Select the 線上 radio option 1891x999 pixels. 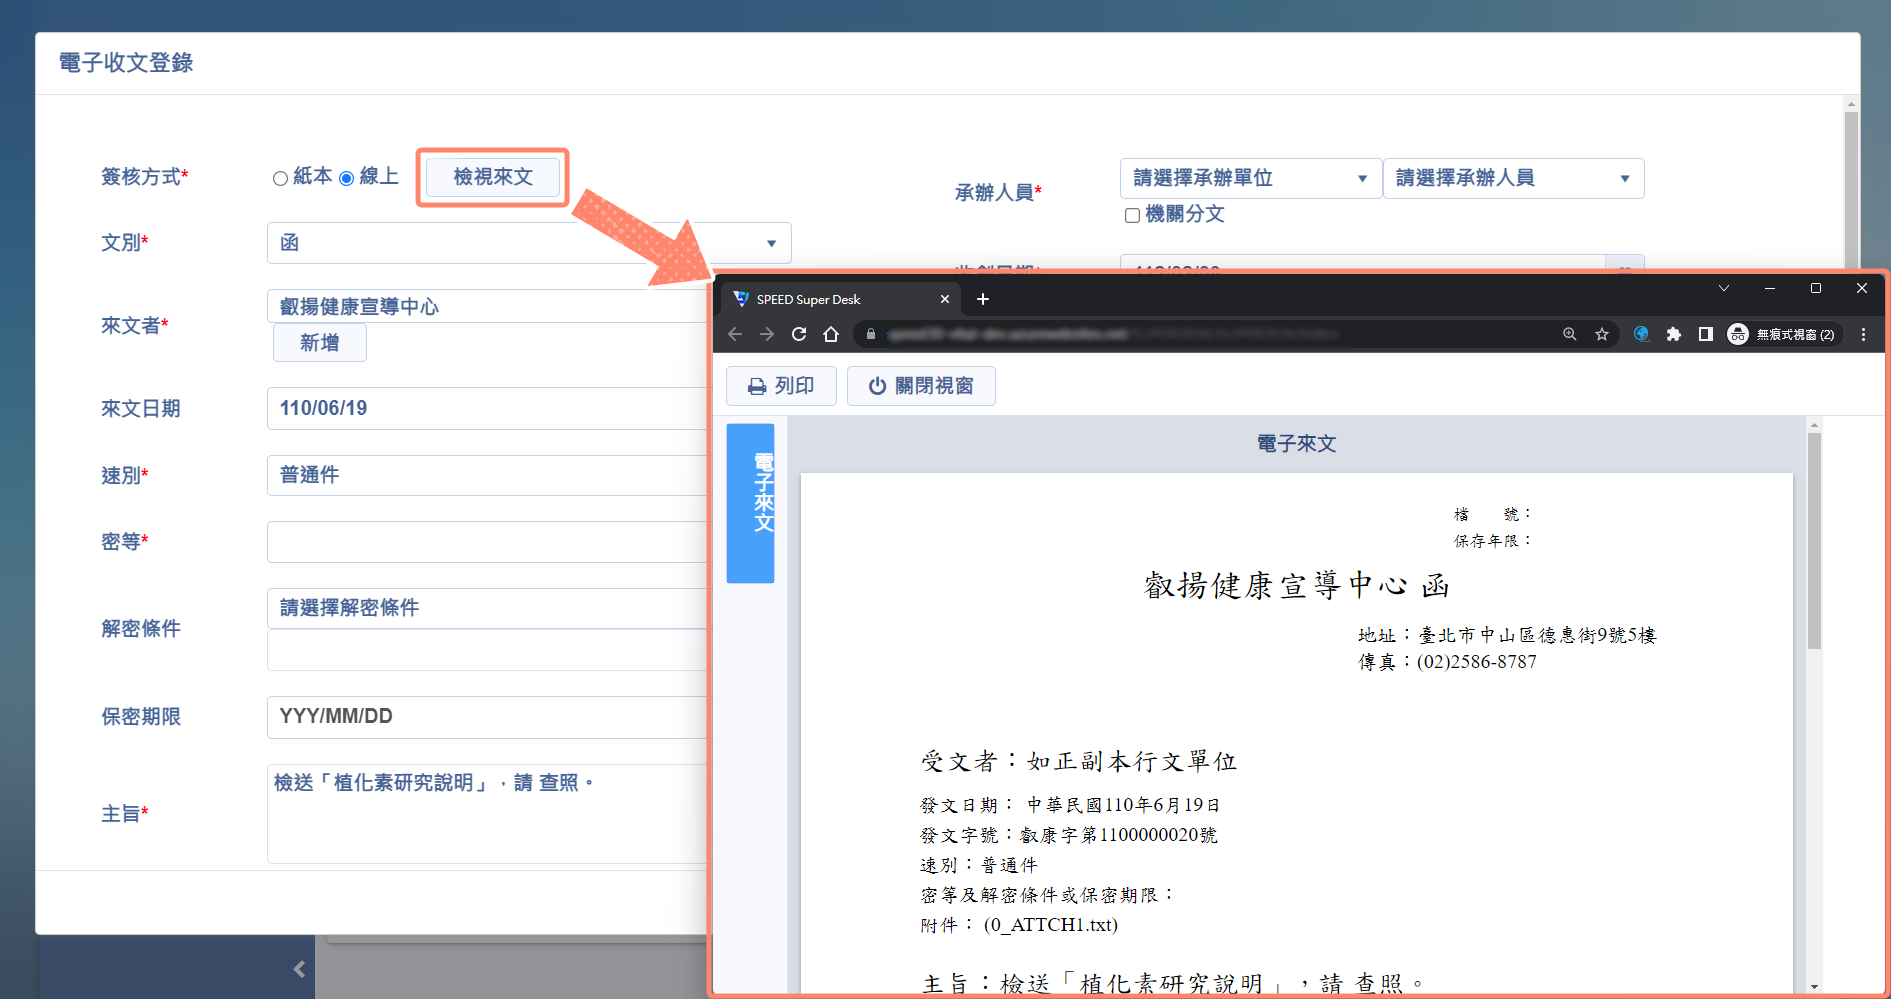coord(347,178)
